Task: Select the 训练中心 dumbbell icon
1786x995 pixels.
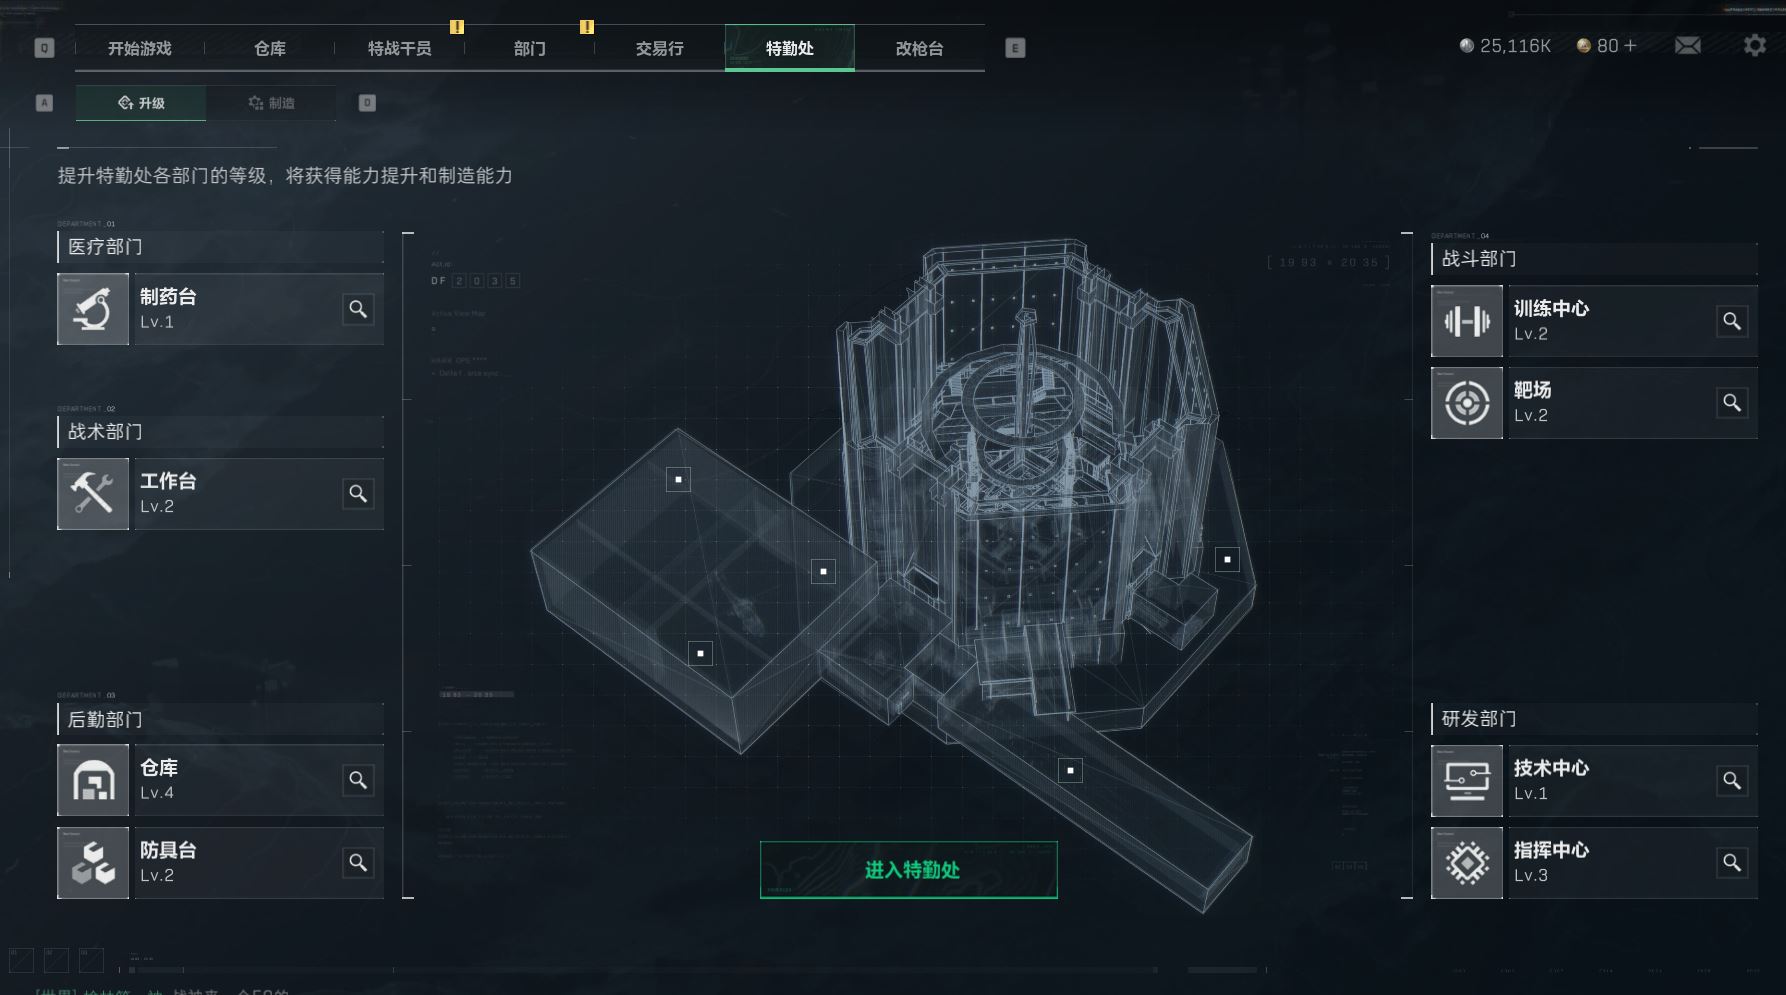Action: coord(1467,321)
